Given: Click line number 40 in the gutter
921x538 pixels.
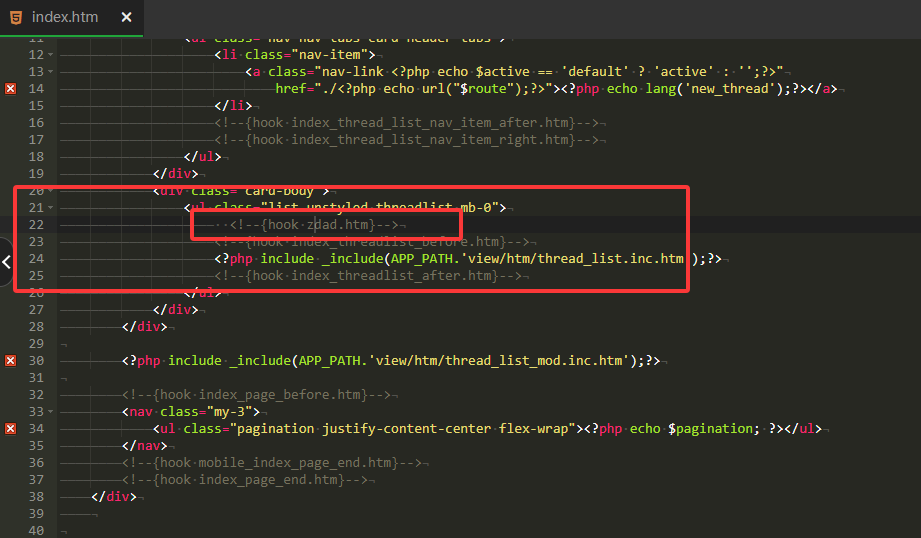Looking at the screenshot, I should 36,530.
